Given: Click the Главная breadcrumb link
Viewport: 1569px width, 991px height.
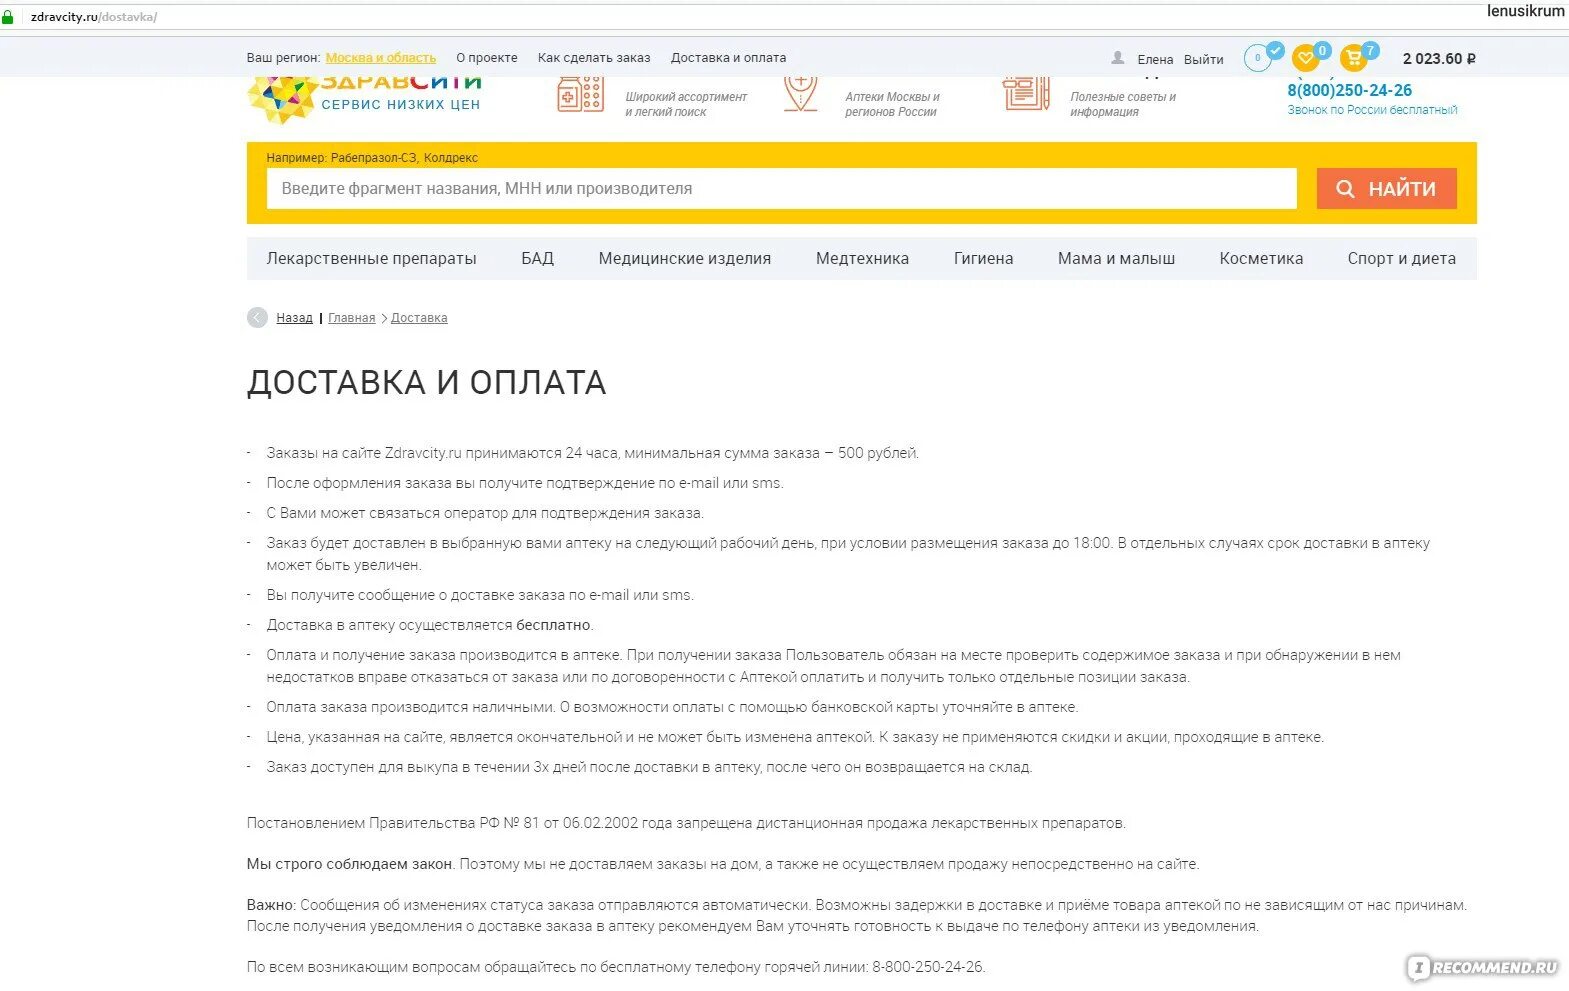Looking at the screenshot, I should 351,318.
